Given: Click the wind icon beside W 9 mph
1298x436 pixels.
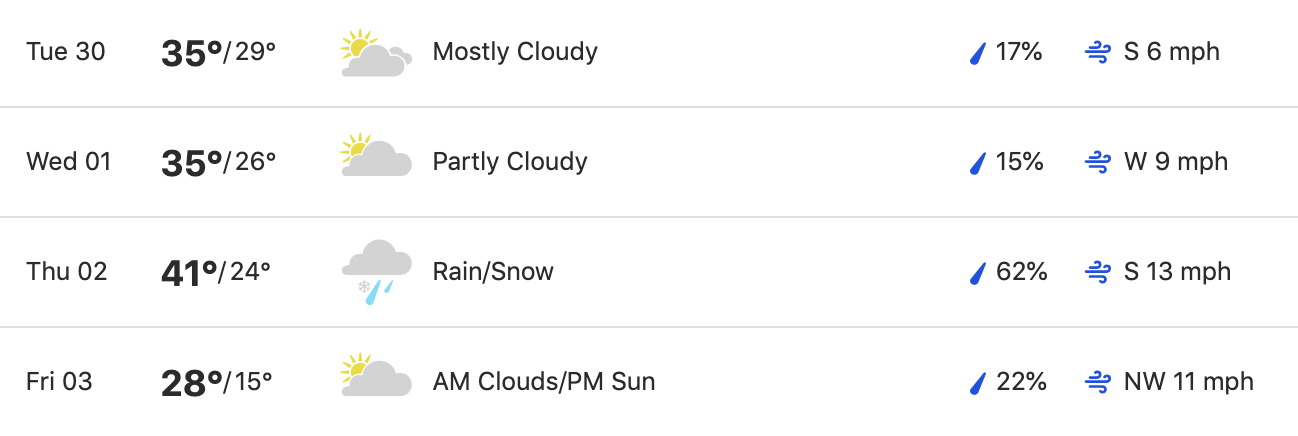Looking at the screenshot, I should coord(1098,163).
